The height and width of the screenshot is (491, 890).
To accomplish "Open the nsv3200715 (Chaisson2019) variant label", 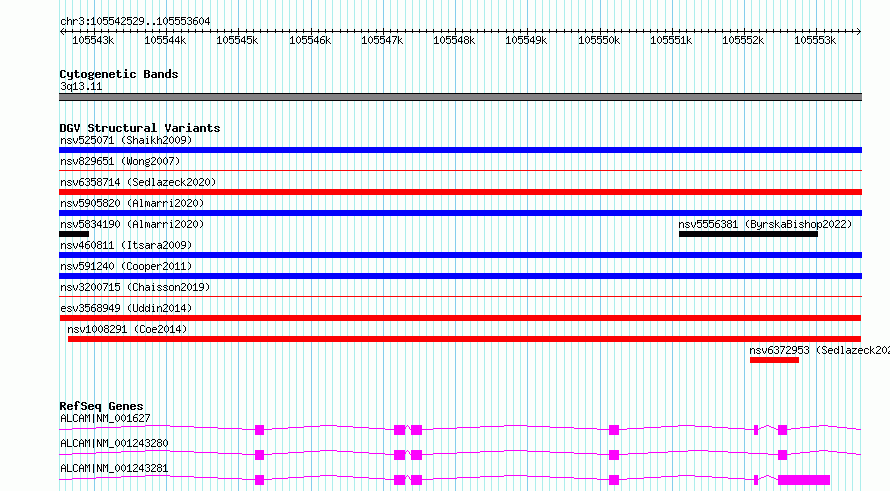I will [135, 287].
